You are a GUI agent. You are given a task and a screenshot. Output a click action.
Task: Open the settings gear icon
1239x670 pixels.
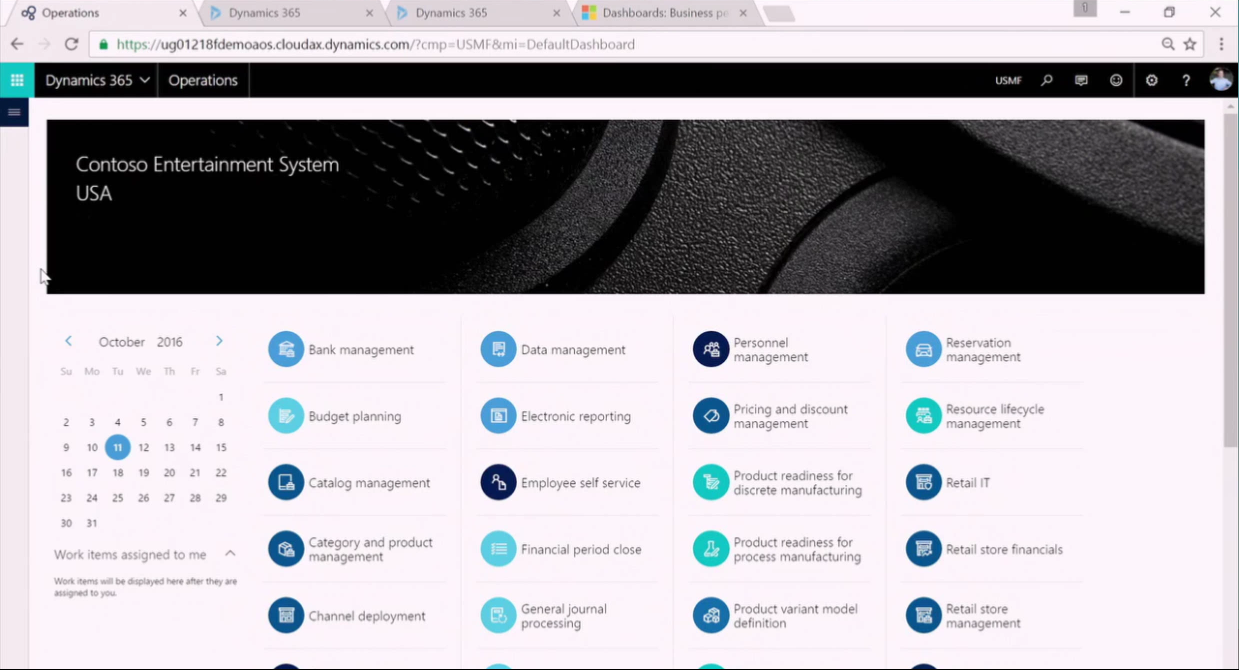tap(1151, 80)
